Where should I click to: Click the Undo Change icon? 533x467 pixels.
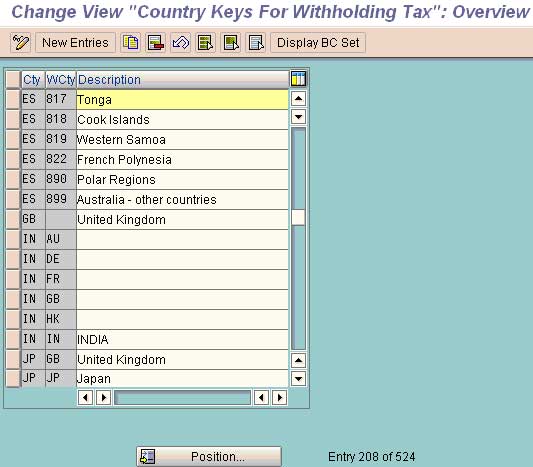181,43
